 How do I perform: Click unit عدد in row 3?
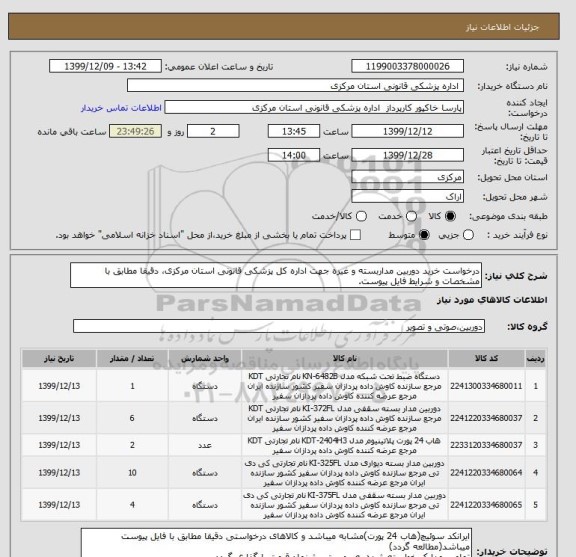205,445
